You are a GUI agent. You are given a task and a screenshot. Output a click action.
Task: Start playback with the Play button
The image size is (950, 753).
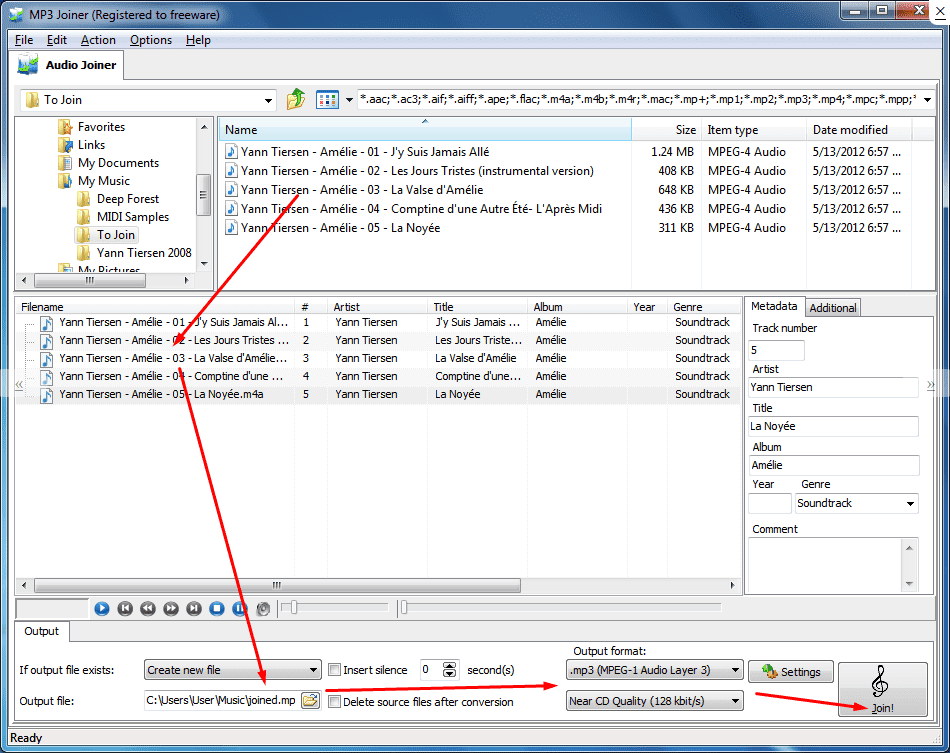point(102,608)
